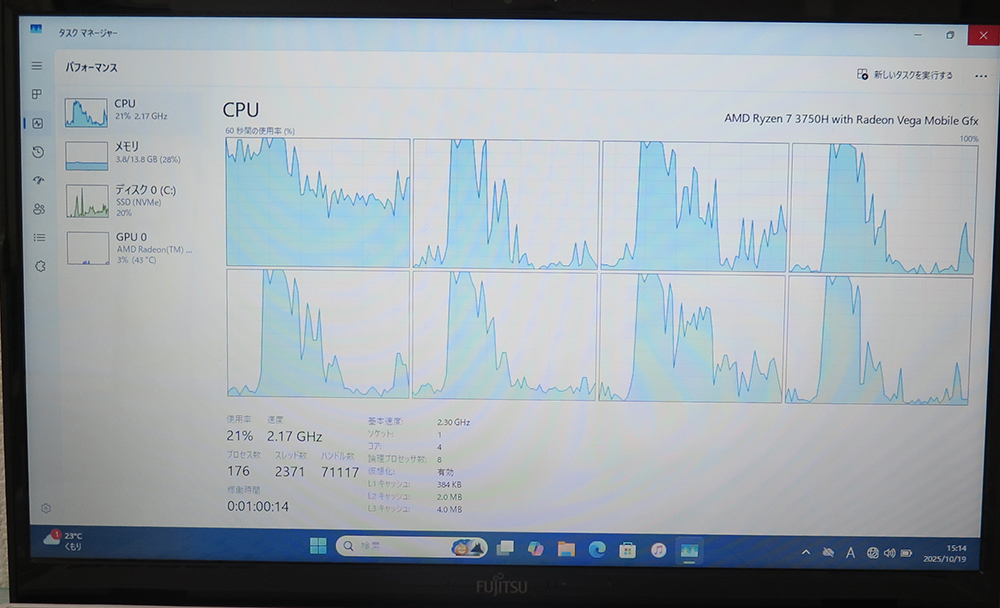Click the L3 cache 4.0 MB value
Image resolution: width=1000 pixels, height=608 pixels.
[449, 509]
